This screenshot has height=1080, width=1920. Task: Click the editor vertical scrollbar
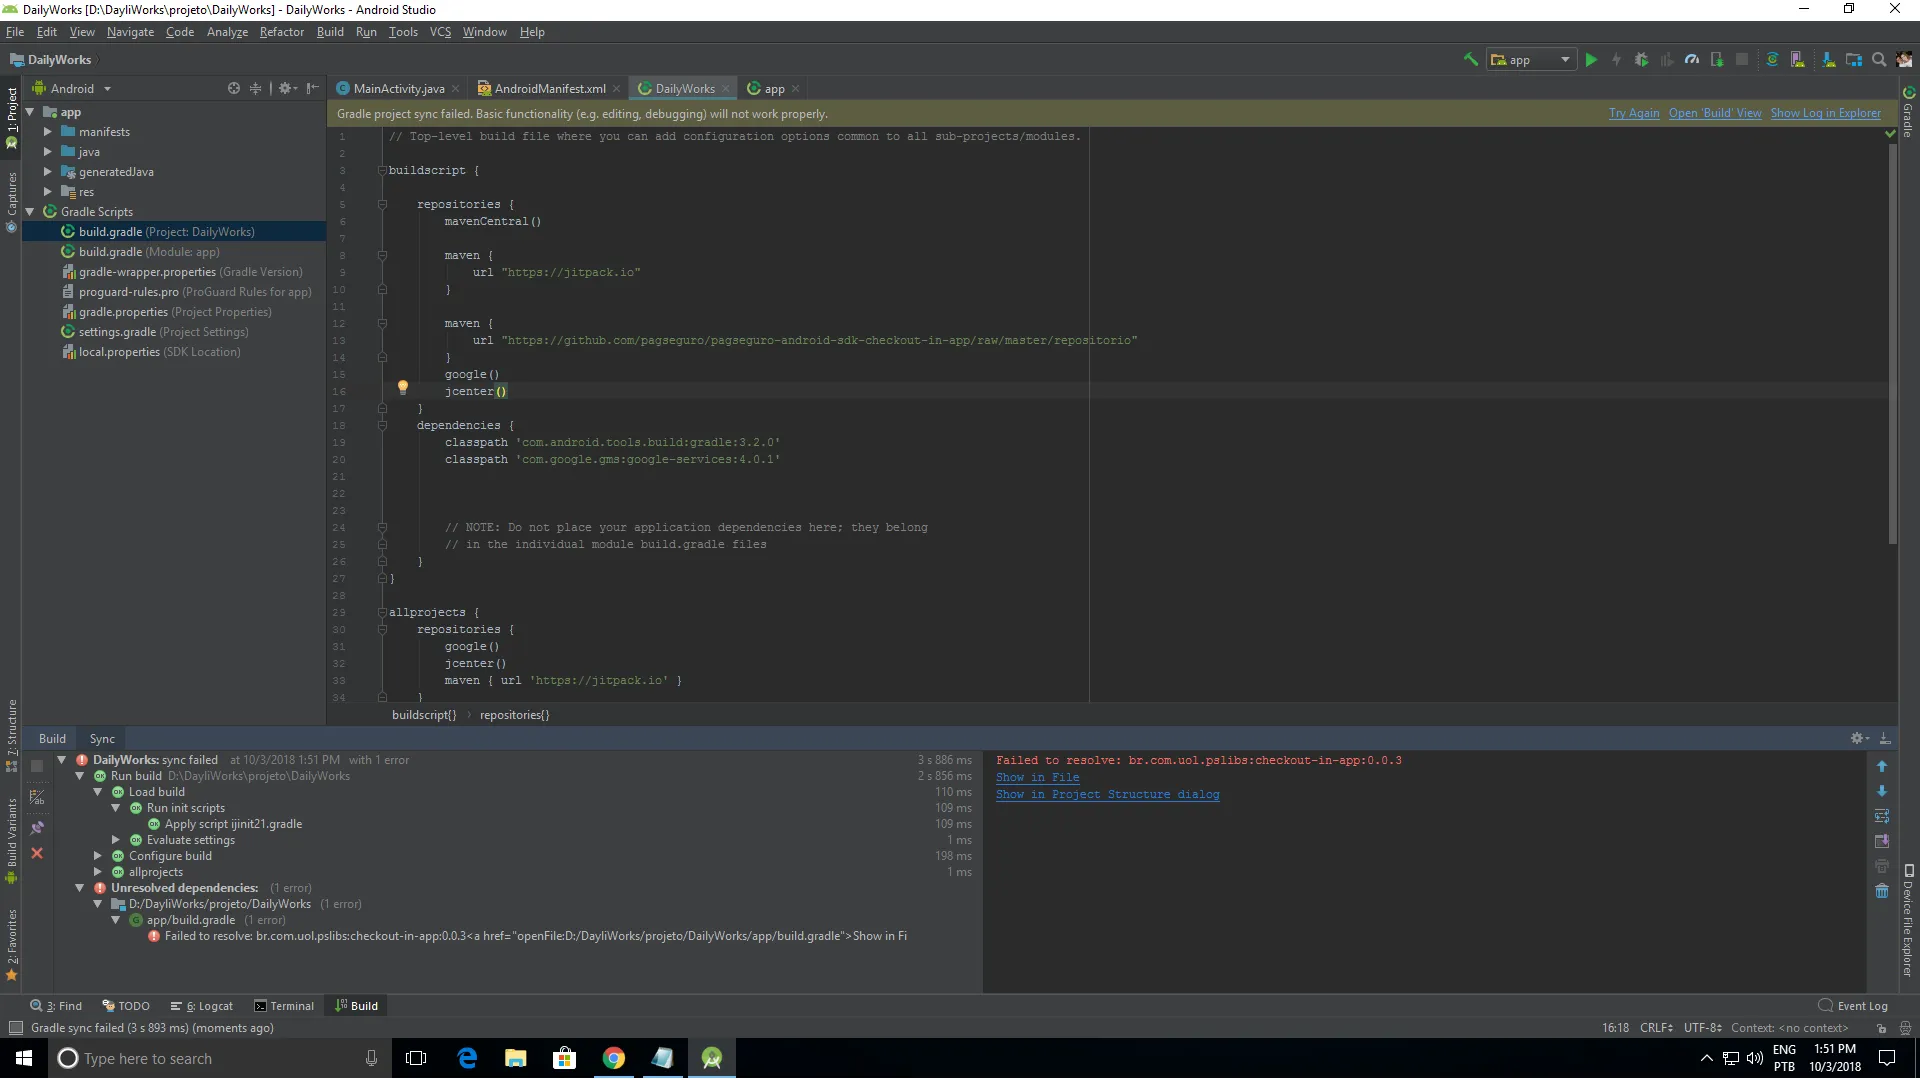[1891, 340]
